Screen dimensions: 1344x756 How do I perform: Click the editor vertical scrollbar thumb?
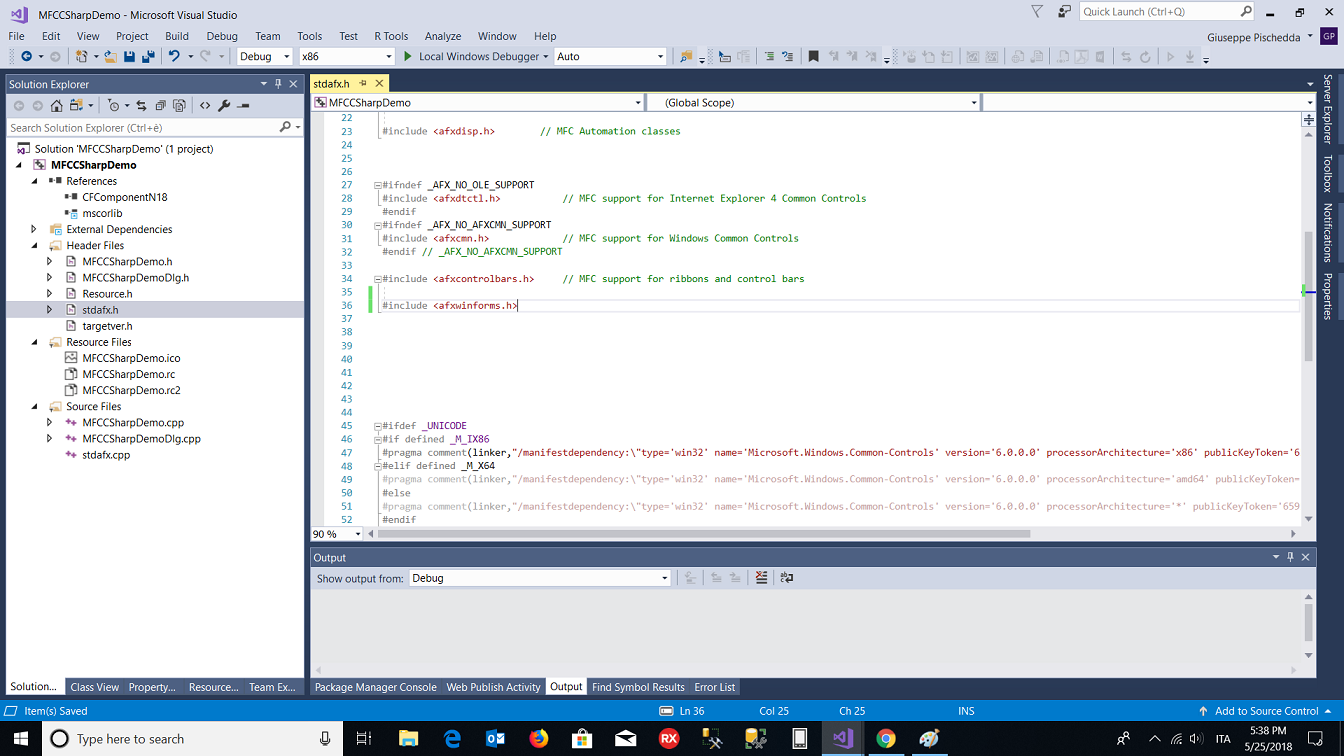click(1308, 296)
